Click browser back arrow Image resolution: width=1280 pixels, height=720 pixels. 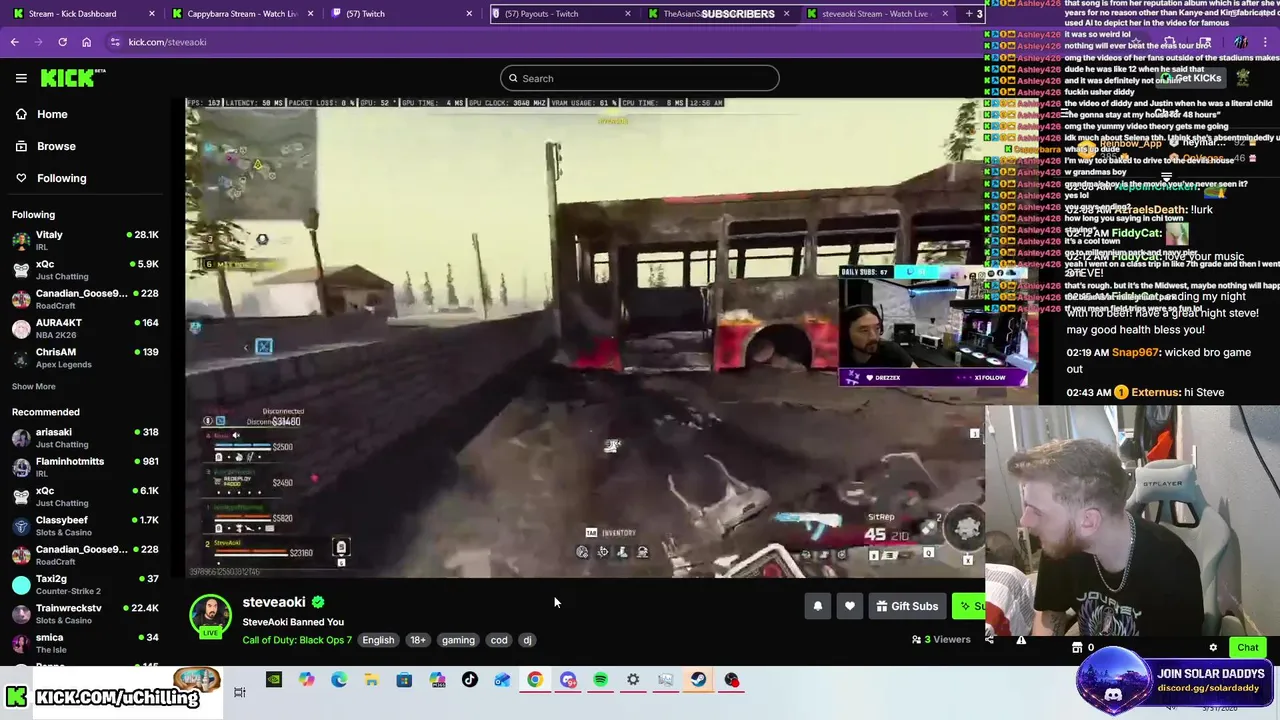coord(15,42)
